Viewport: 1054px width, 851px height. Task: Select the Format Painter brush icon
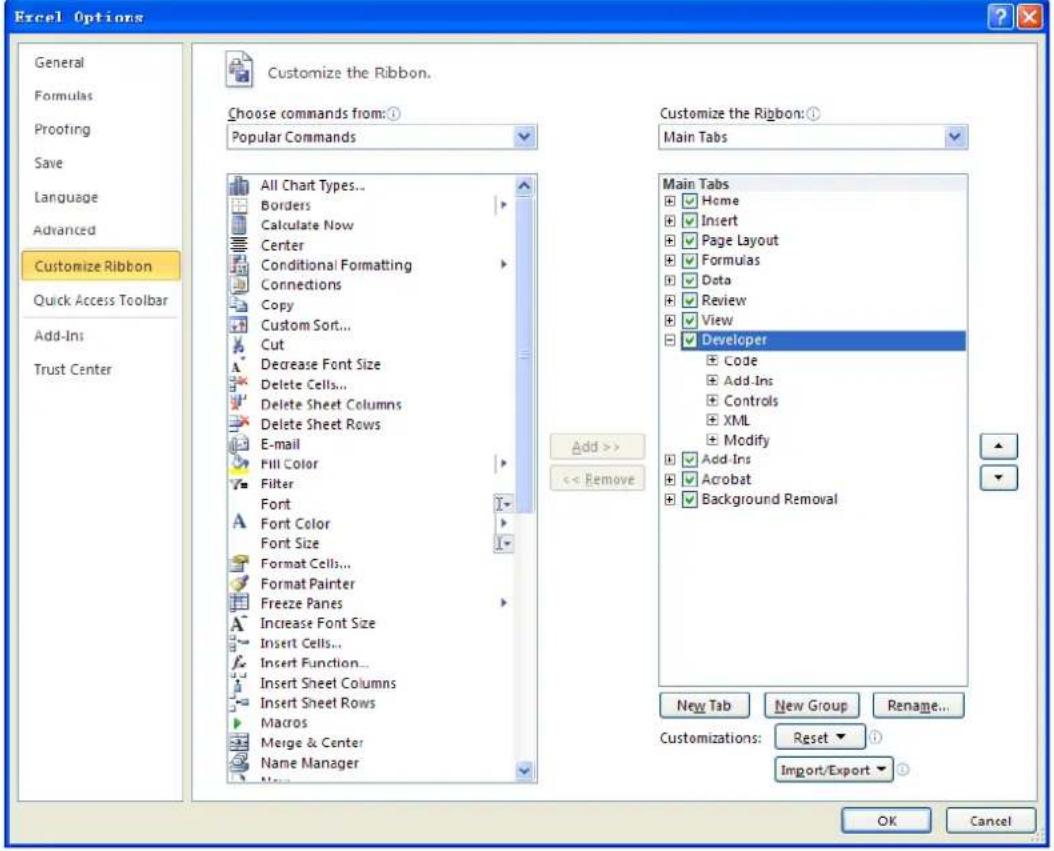239,583
